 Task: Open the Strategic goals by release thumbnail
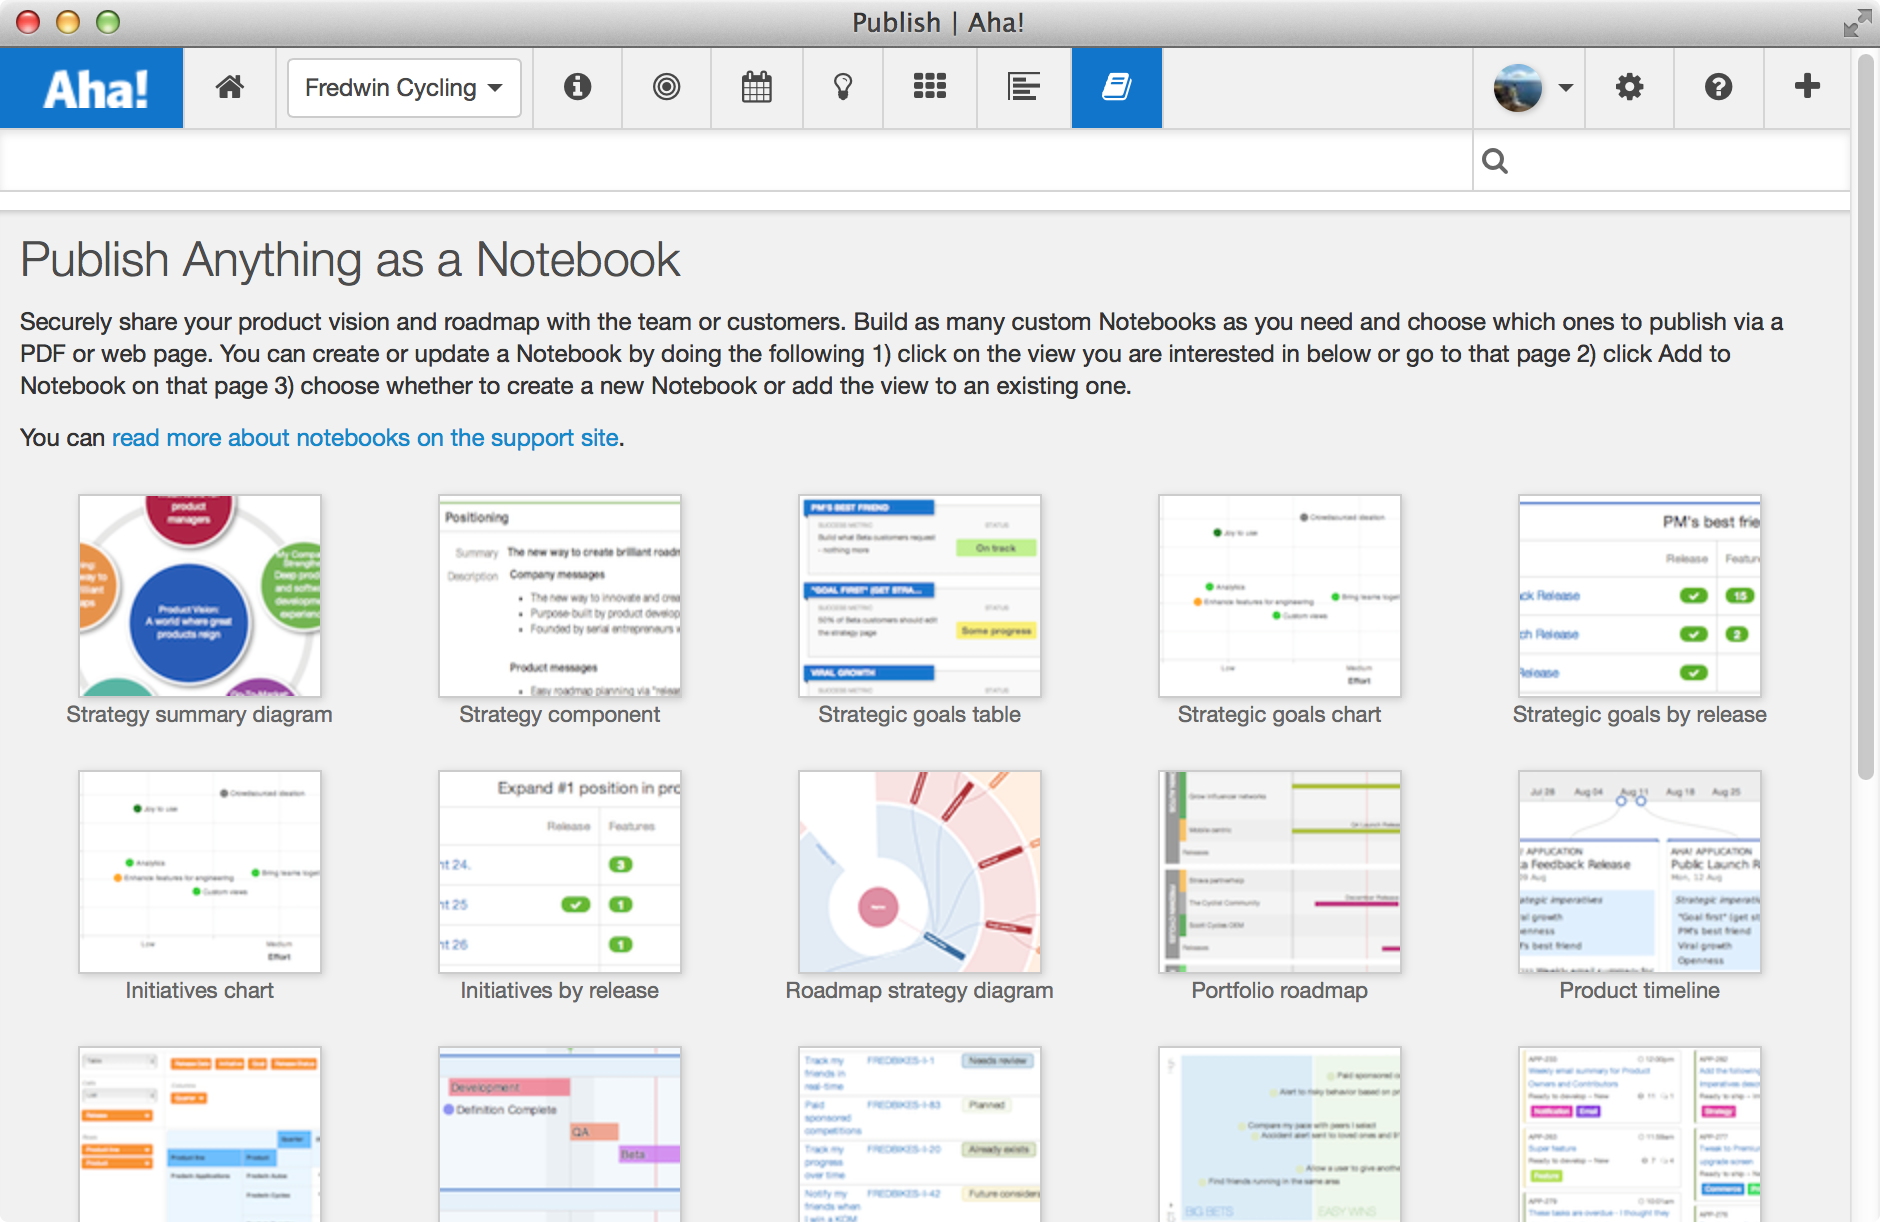[1640, 596]
